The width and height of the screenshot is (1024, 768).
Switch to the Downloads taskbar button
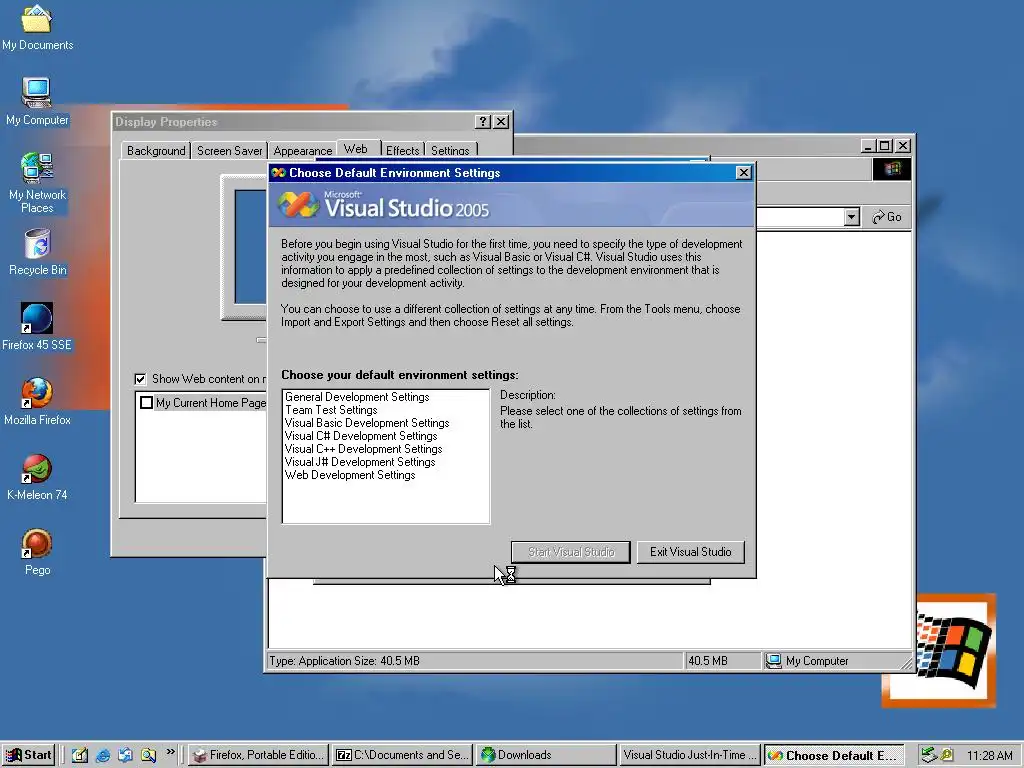pos(546,755)
